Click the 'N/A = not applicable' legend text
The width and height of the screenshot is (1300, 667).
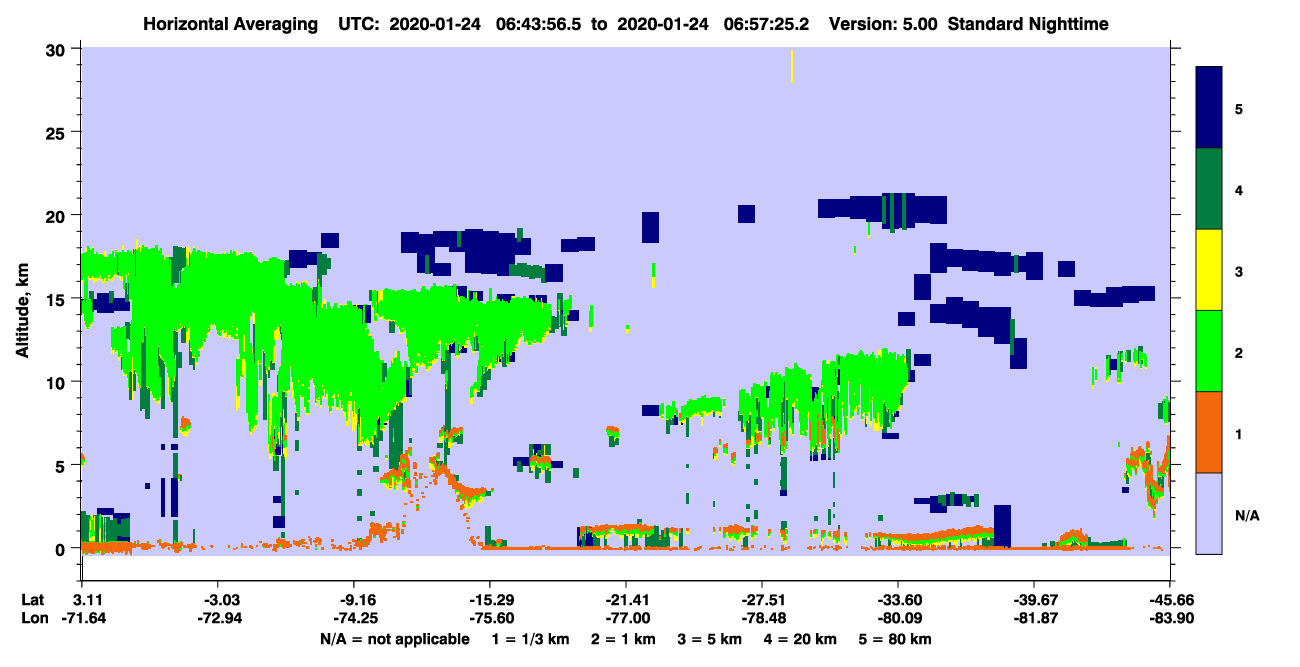(x=395, y=639)
